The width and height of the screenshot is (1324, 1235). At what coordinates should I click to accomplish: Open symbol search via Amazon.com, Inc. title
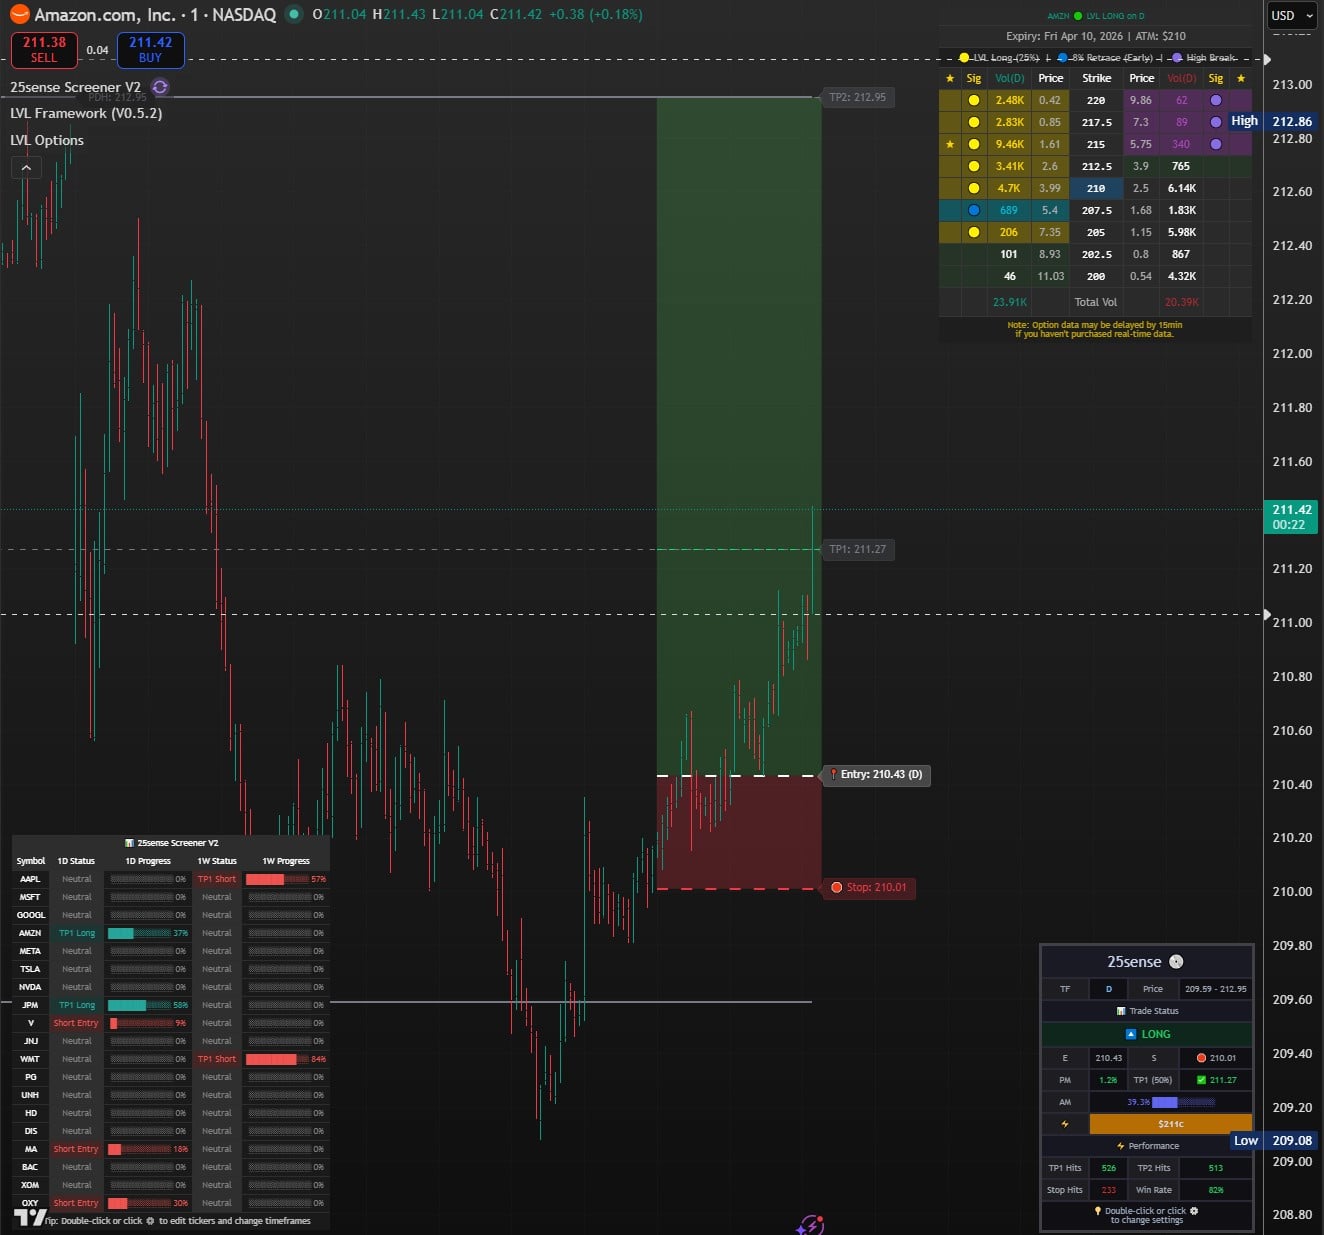click(105, 14)
